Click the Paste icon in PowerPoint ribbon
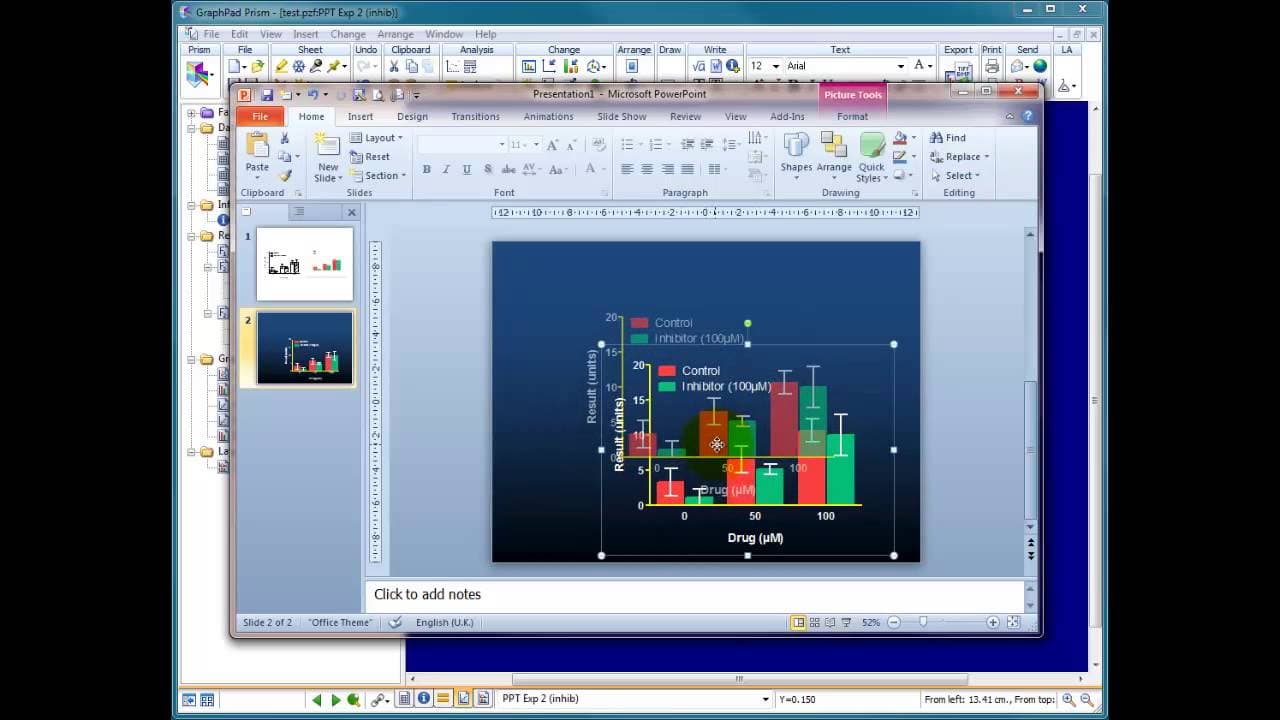 257,146
